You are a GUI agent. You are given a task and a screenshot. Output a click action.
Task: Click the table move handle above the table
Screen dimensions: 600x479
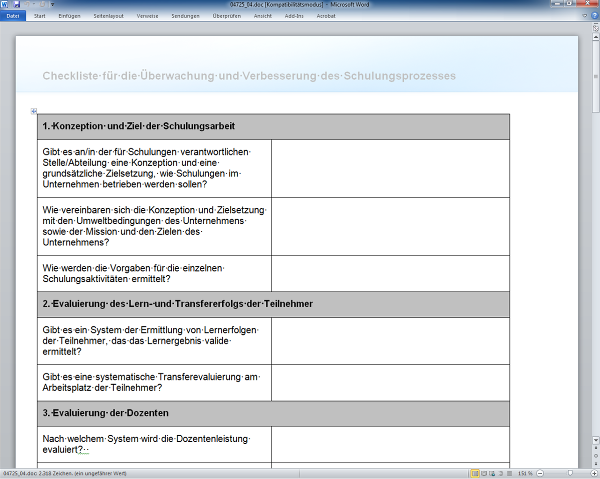point(33,111)
